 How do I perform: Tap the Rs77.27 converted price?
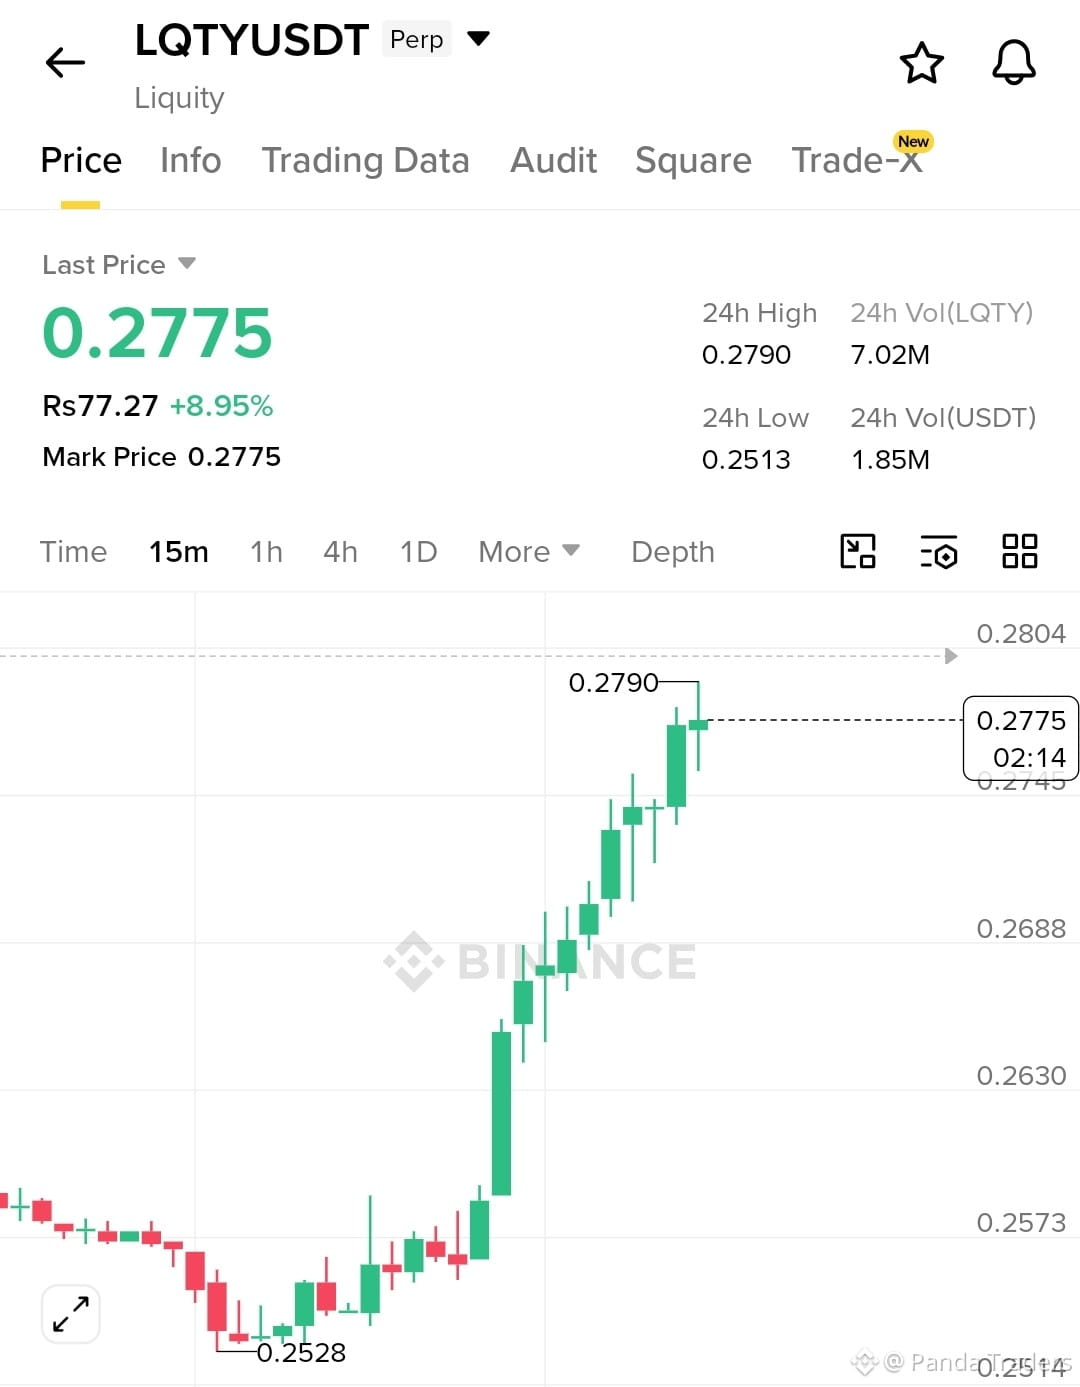tap(100, 405)
